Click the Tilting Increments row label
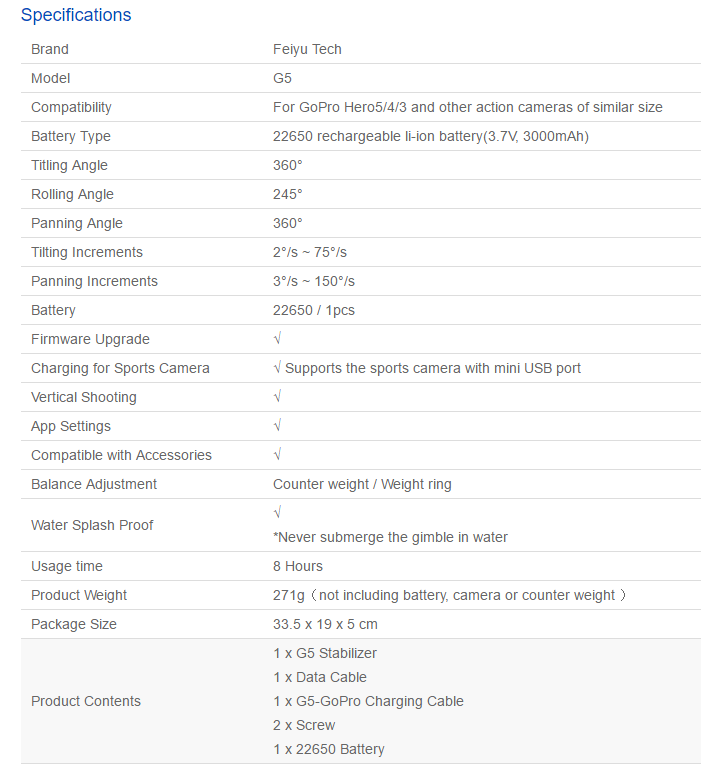This screenshot has height=769, width=701. (87, 252)
